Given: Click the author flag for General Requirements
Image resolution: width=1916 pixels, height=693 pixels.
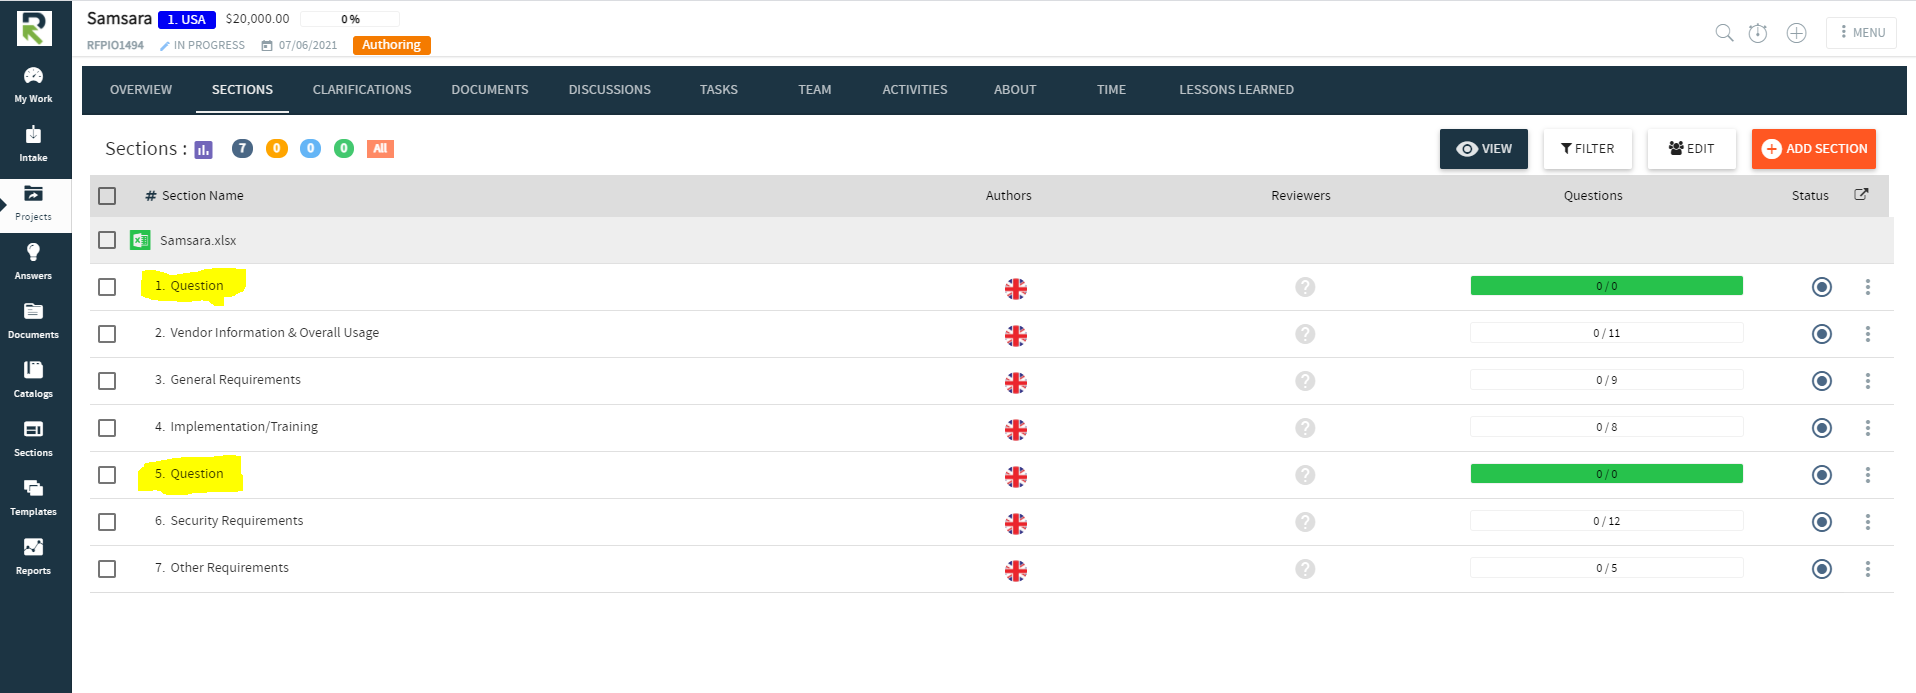Looking at the screenshot, I should (x=1016, y=383).
